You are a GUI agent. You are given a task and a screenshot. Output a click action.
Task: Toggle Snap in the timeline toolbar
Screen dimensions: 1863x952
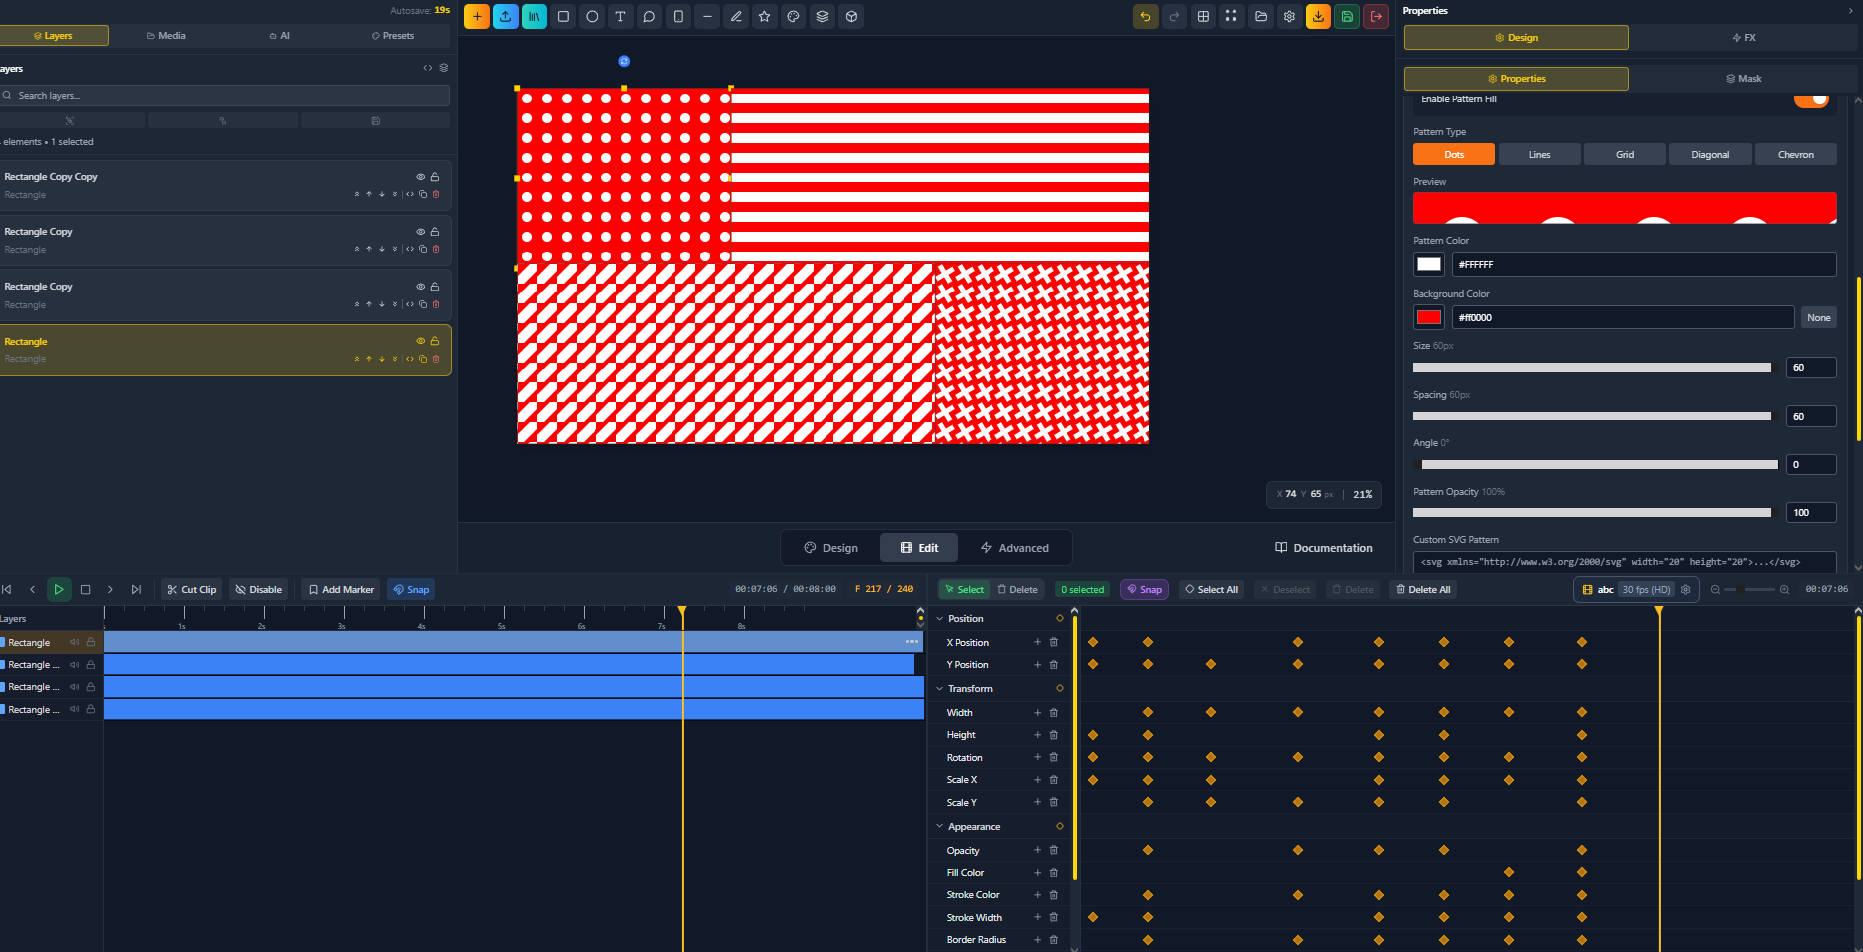tap(411, 589)
